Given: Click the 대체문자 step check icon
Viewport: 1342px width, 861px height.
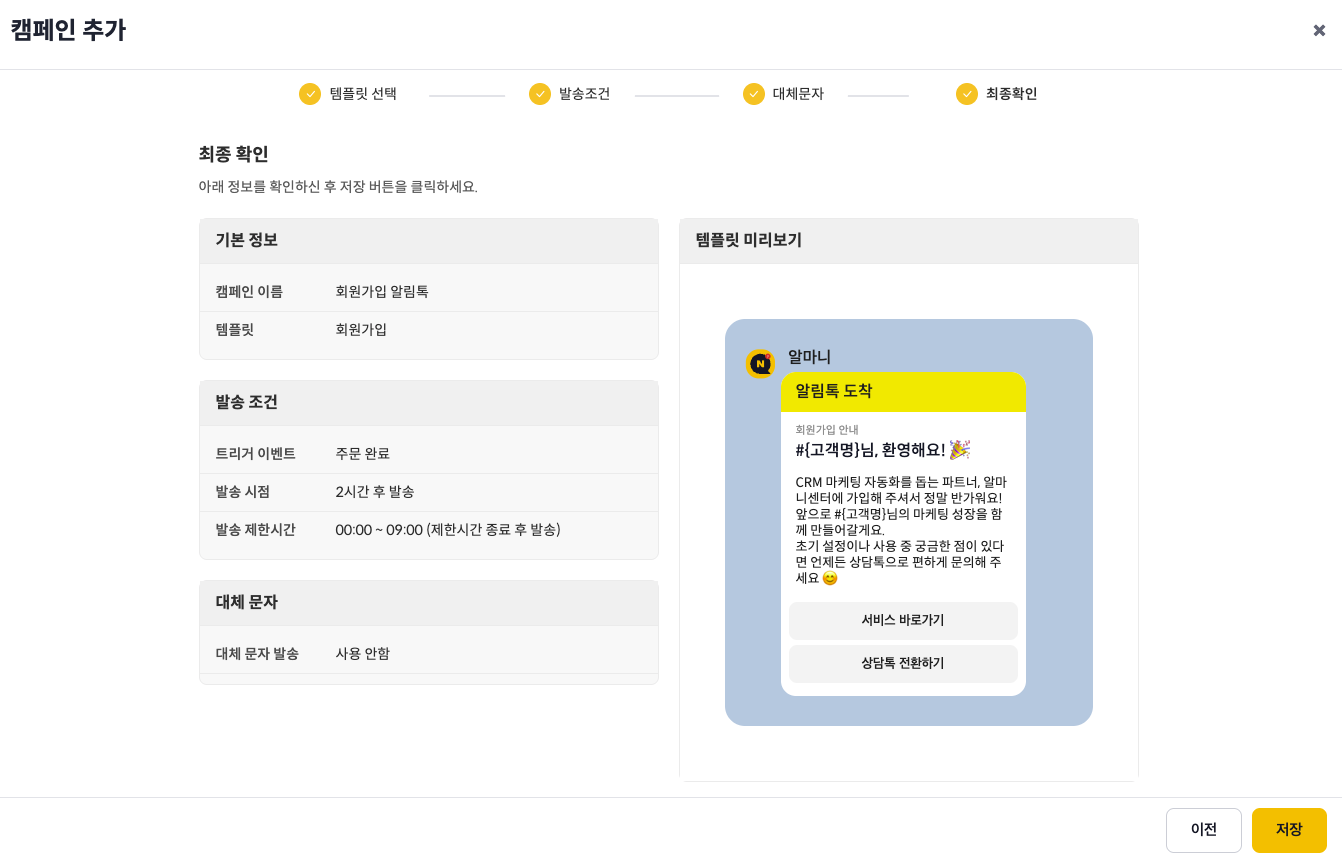Looking at the screenshot, I should 754,94.
